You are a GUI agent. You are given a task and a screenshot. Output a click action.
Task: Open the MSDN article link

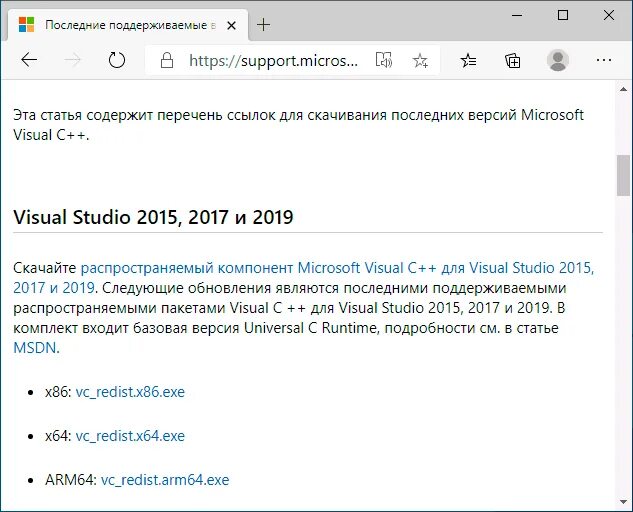(x=35, y=347)
